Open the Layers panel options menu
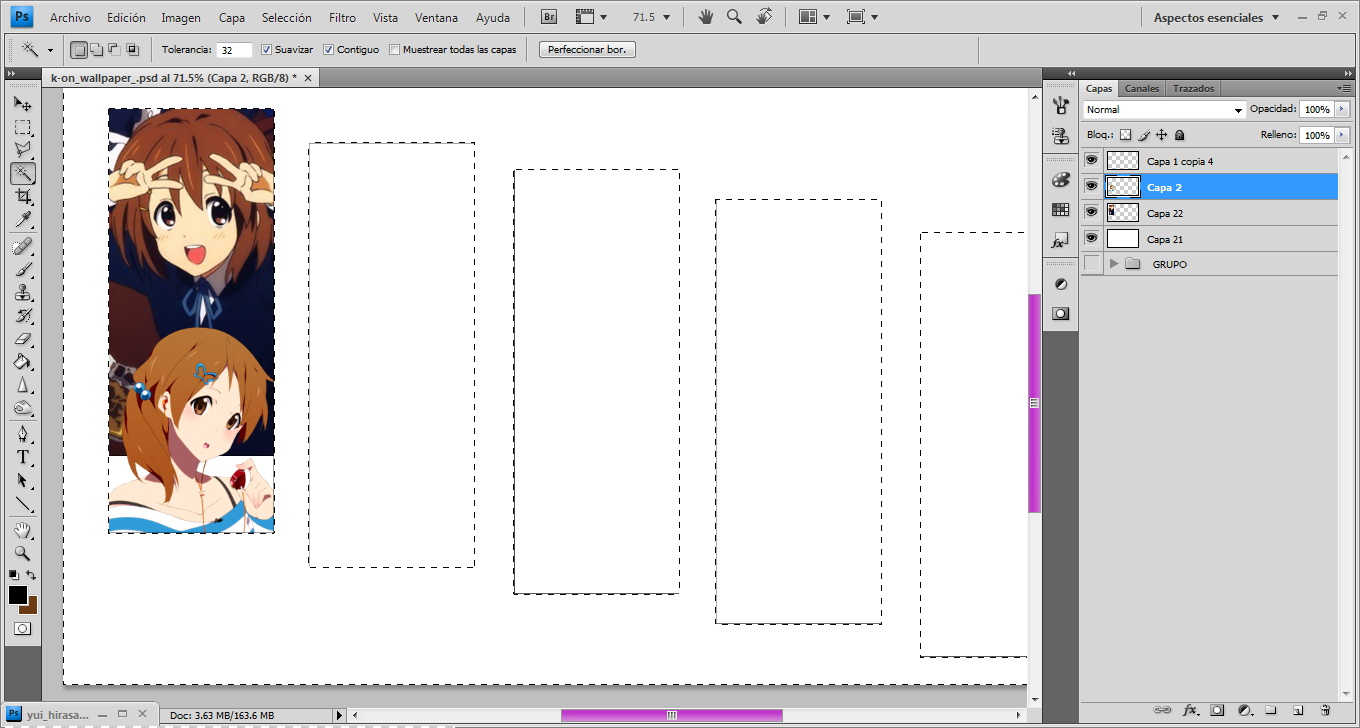 (x=1343, y=88)
